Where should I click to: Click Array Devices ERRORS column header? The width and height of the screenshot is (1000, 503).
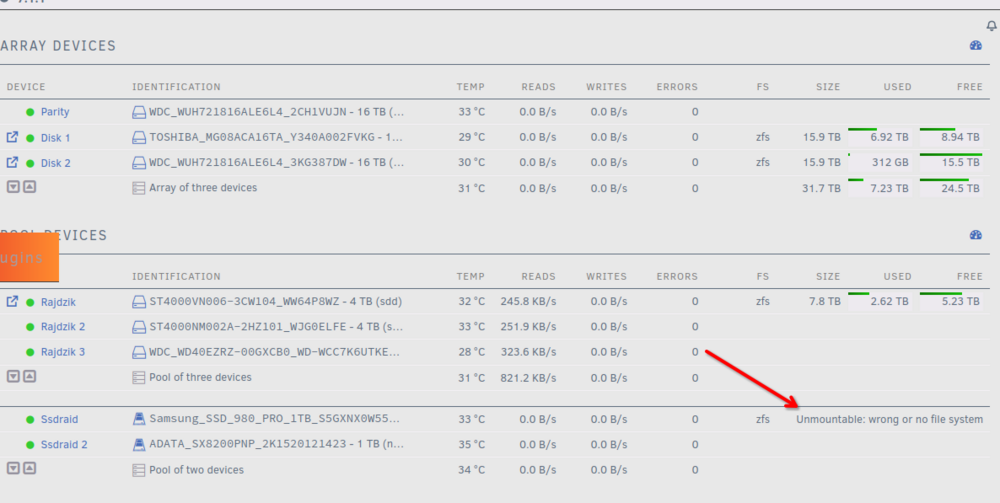click(677, 87)
